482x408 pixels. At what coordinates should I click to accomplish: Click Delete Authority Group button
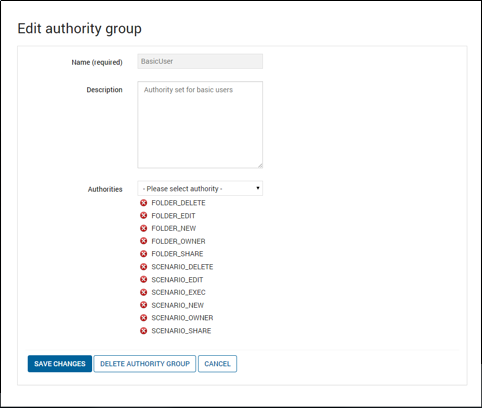coord(145,364)
